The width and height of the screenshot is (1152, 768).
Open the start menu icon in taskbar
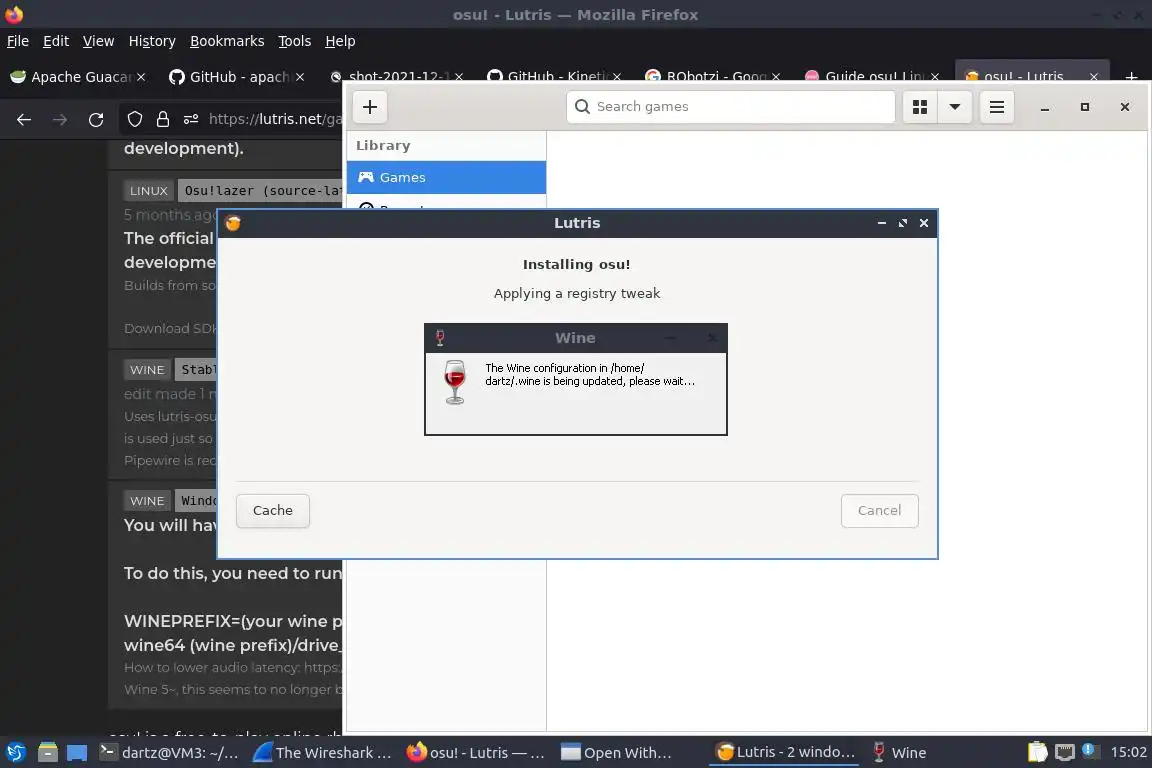[16, 753]
